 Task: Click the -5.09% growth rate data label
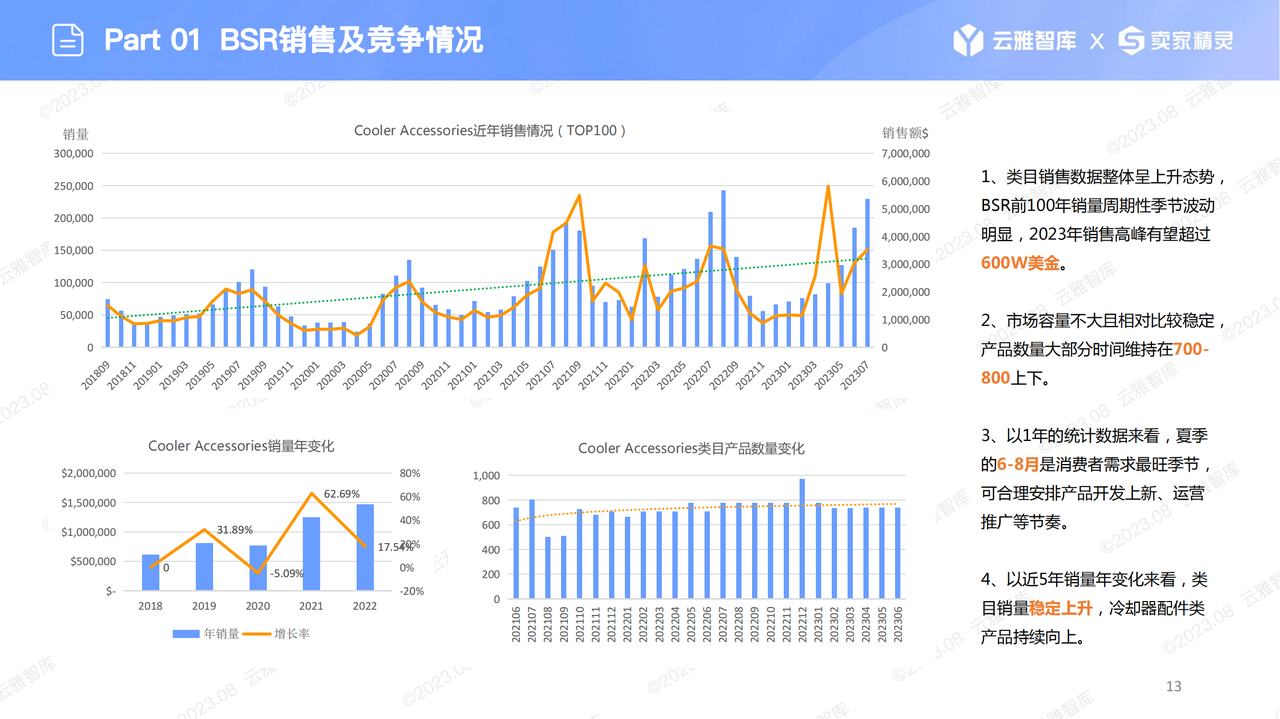click(286, 573)
